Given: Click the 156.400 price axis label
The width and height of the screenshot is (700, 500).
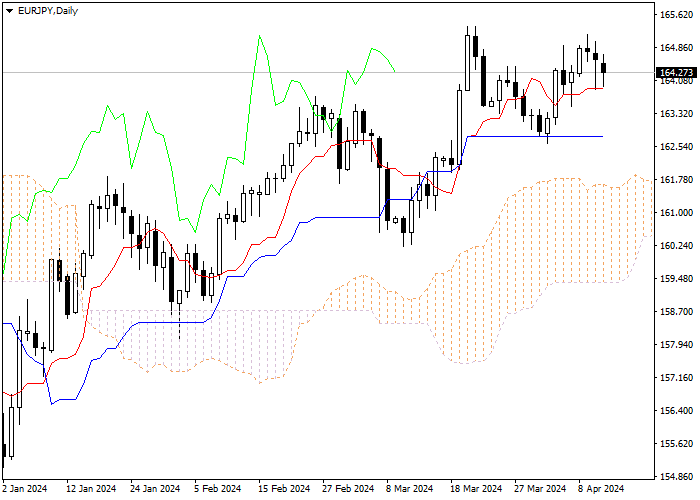Looking at the screenshot, I should [x=676, y=411].
